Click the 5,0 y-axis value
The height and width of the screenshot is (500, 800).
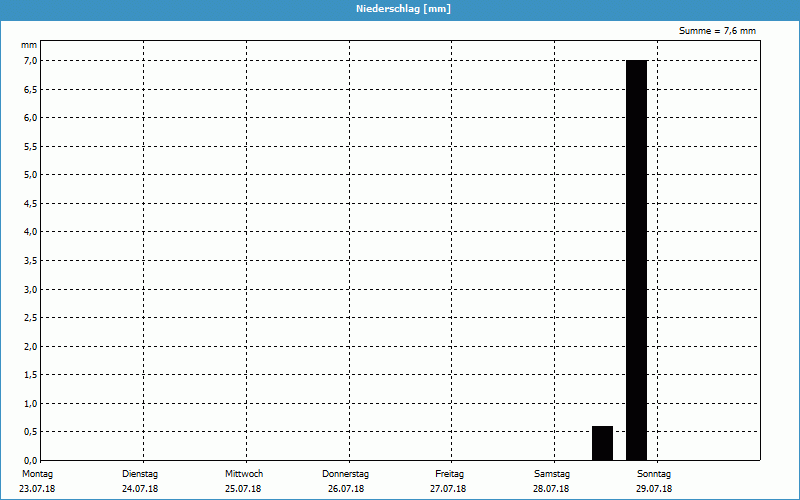coord(30,175)
